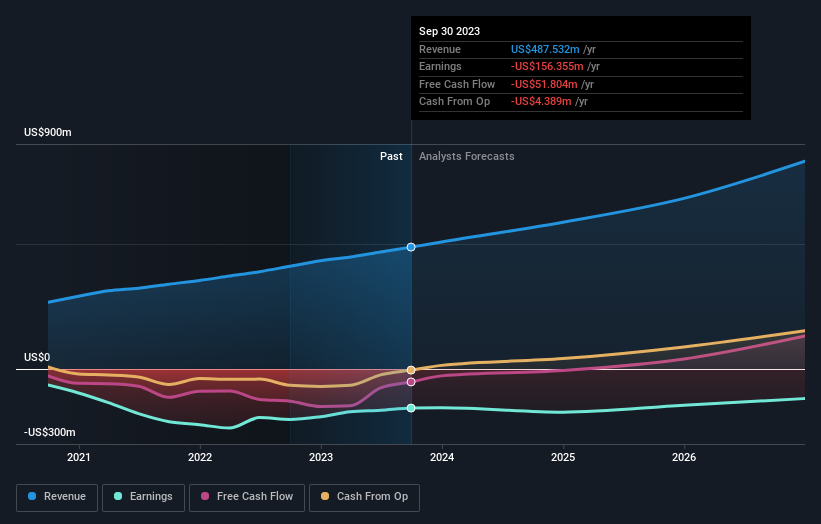This screenshot has height=524, width=821.
Task: Click the US$0 y-axis label
Action: pyautogui.click(x=37, y=358)
